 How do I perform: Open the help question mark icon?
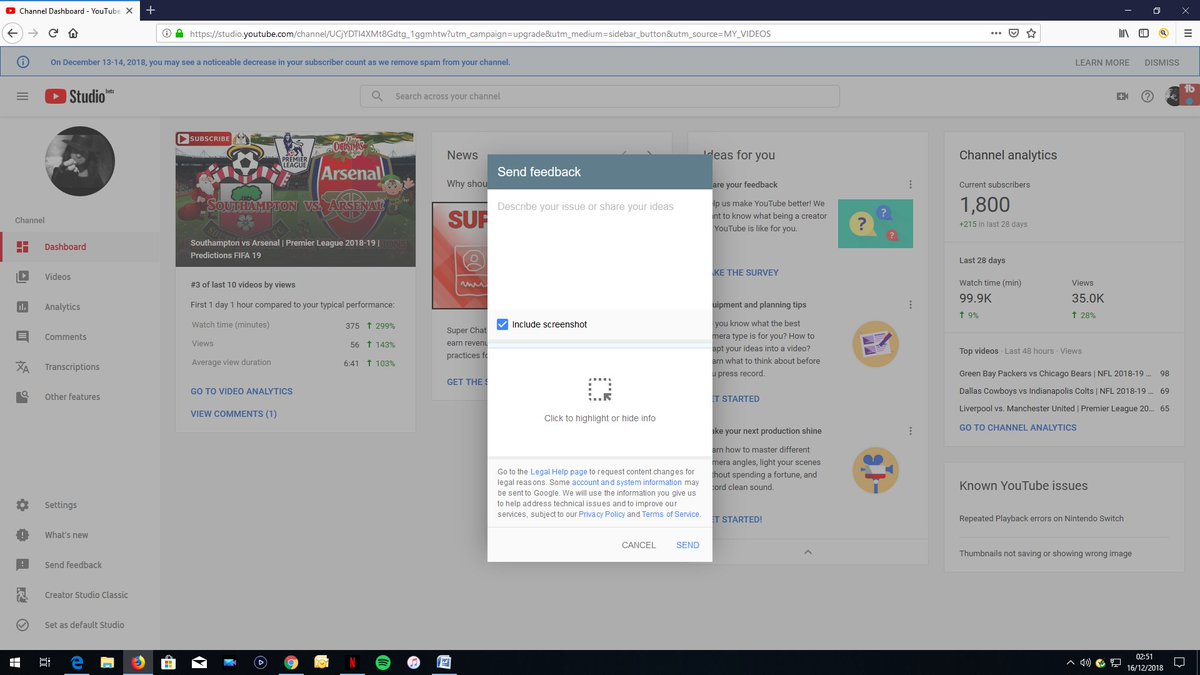click(x=1147, y=97)
